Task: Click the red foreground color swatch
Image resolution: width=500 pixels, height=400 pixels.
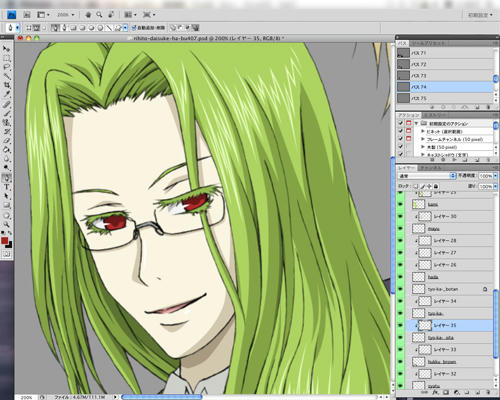Action: tap(5, 241)
